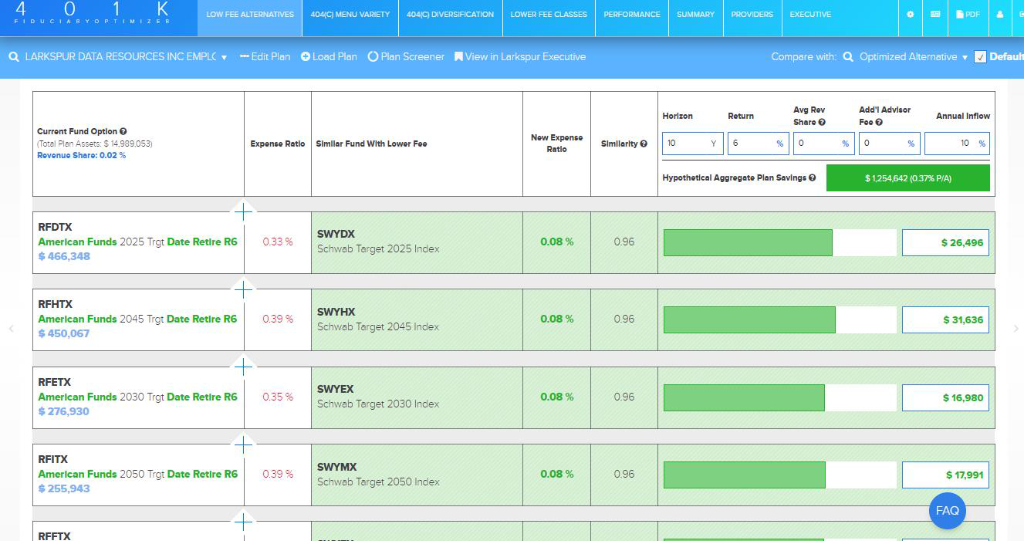
Task: Click the Similarity help question icon
Action: tap(643, 144)
